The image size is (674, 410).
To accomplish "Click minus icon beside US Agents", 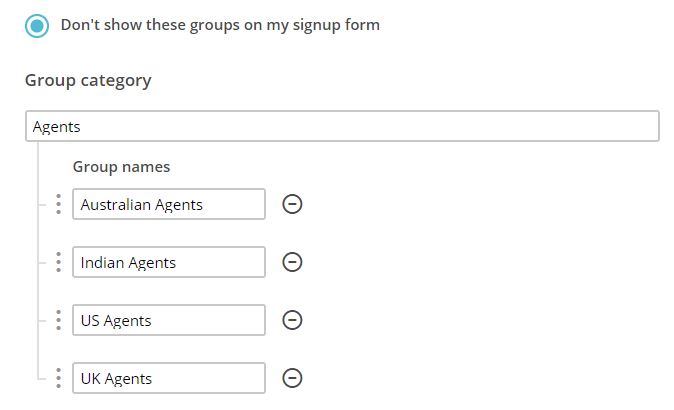I will [x=292, y=320].
